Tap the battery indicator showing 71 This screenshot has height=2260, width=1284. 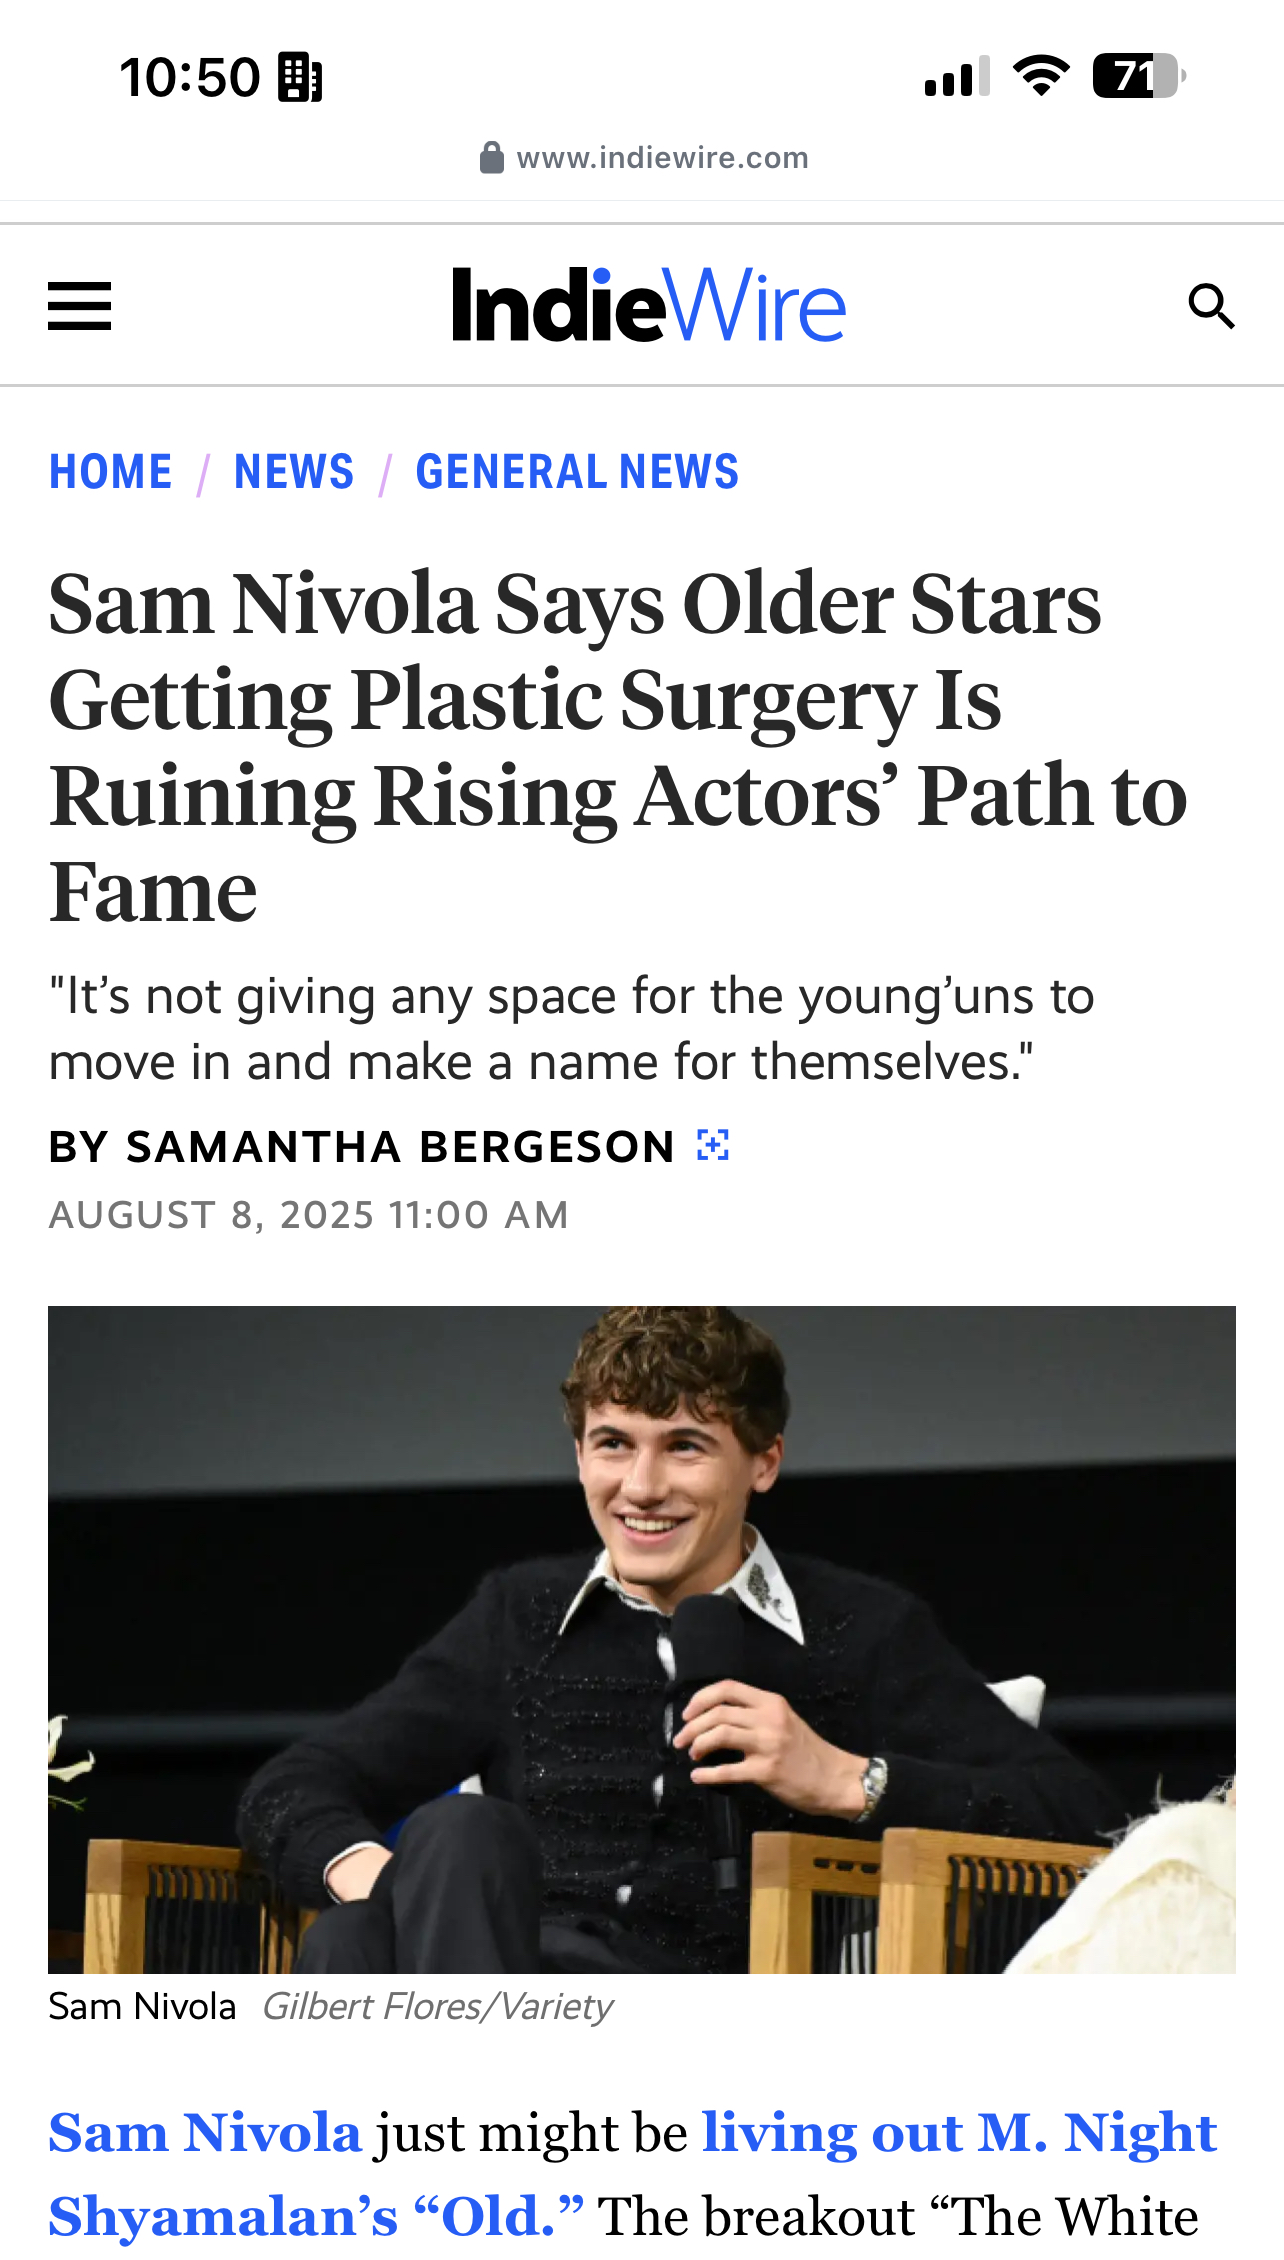click(1138, 76)
